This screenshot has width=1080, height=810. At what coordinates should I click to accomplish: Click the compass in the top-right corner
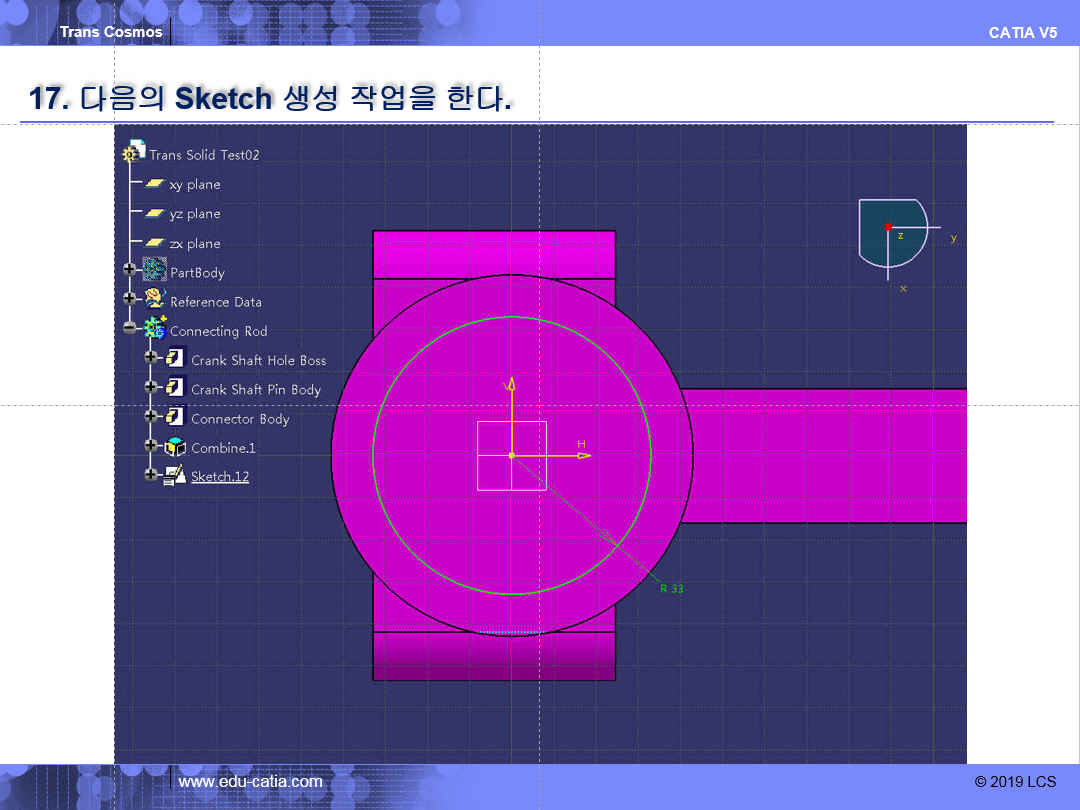(x=891, y=232)
